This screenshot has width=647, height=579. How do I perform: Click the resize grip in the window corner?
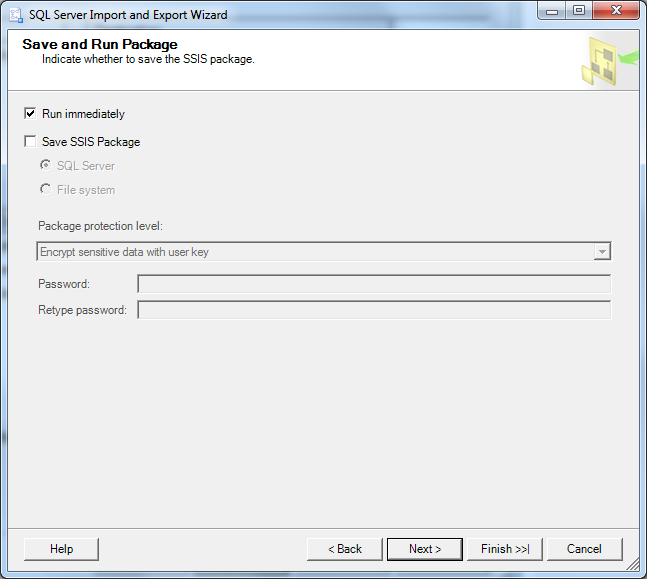(633, 565)
